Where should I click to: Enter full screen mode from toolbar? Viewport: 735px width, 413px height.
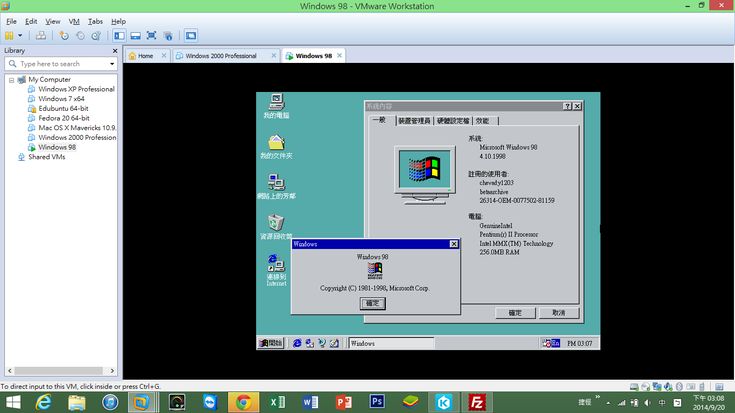[151, 36]
